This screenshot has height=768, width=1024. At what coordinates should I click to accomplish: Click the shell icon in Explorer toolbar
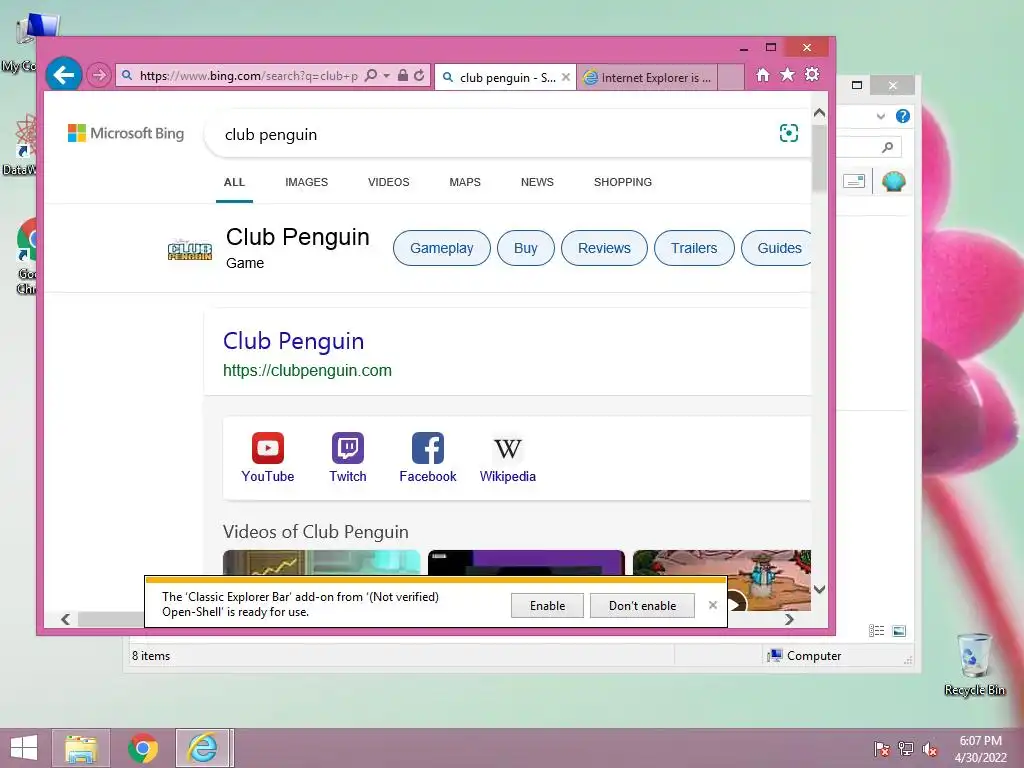(893, 181)
